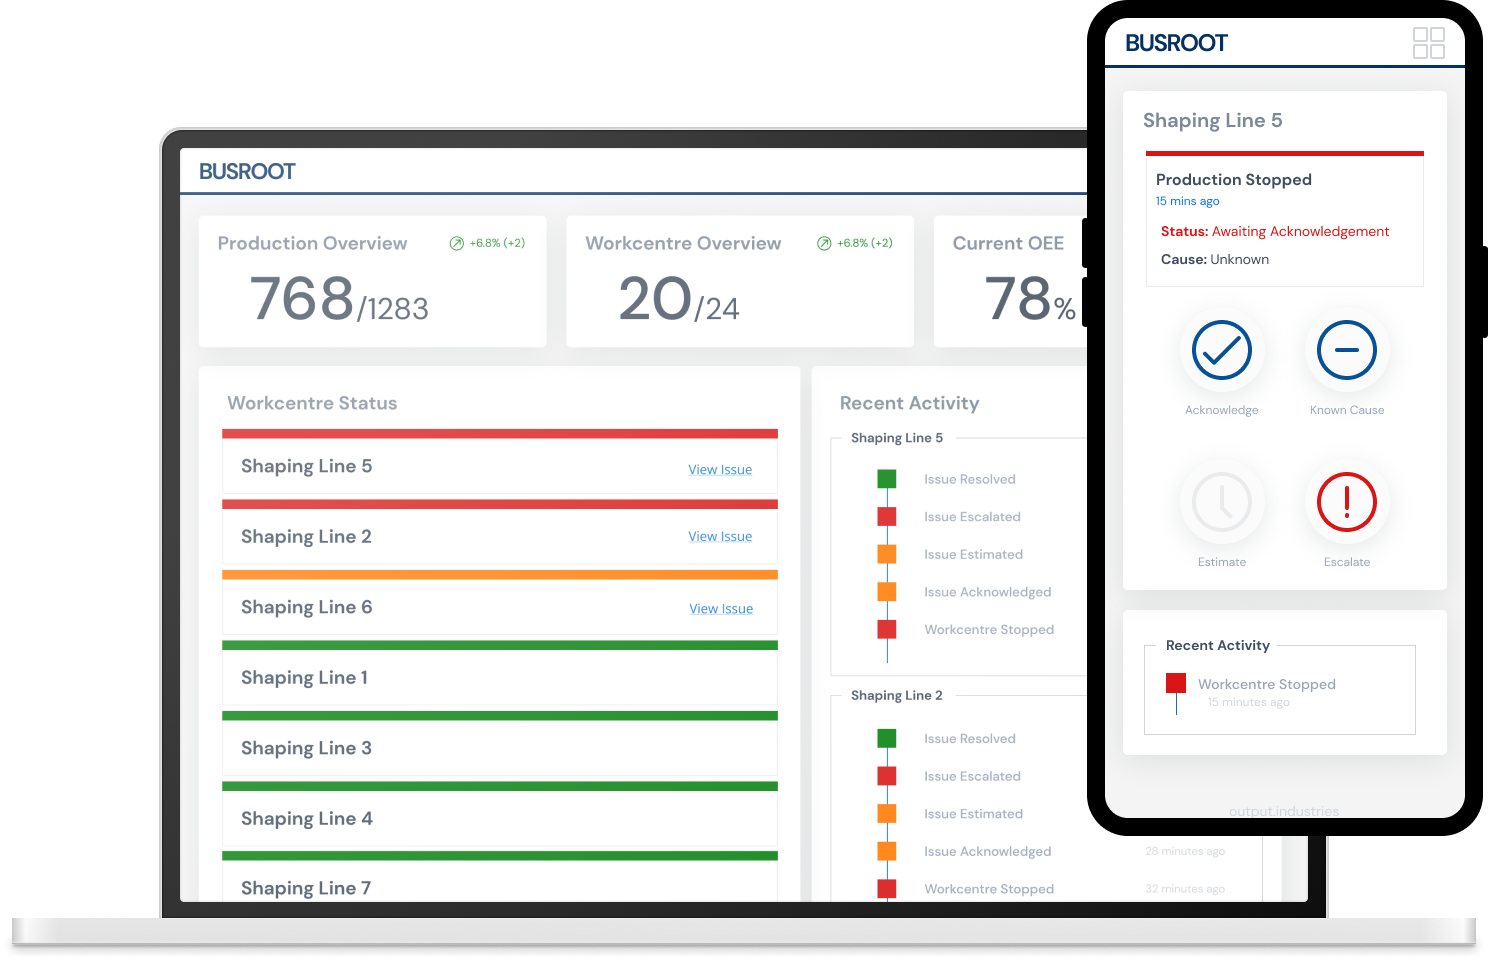
Task: Select Shaping Line 6 name in Workcentre Status list
Action: click(x=306, y=608)
